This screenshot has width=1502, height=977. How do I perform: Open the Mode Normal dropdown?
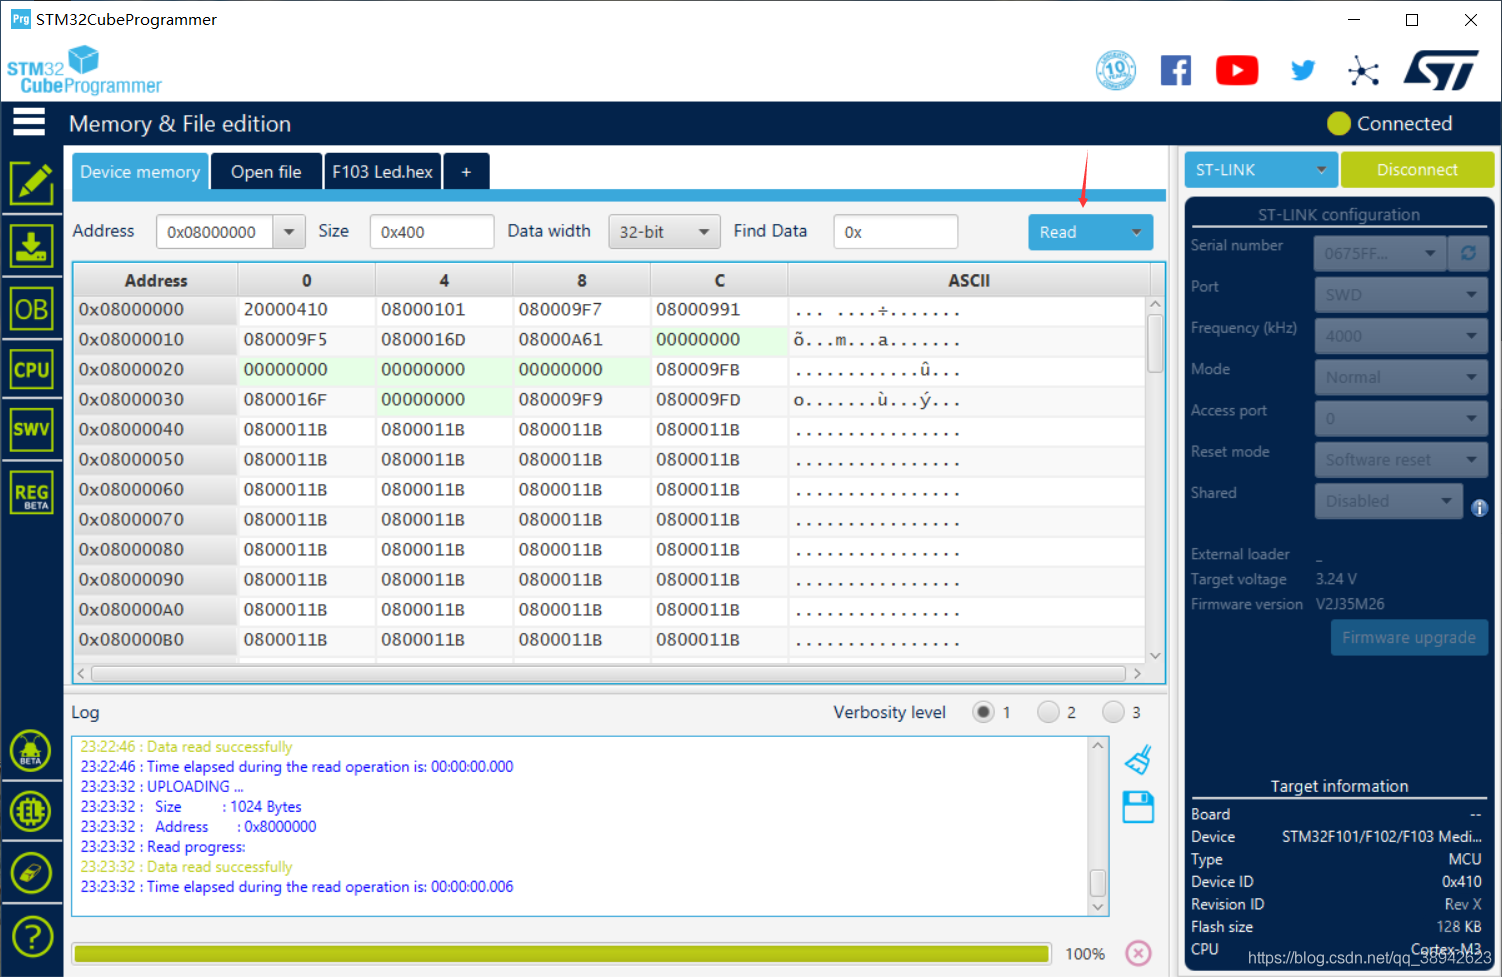tap(1400, 377)
